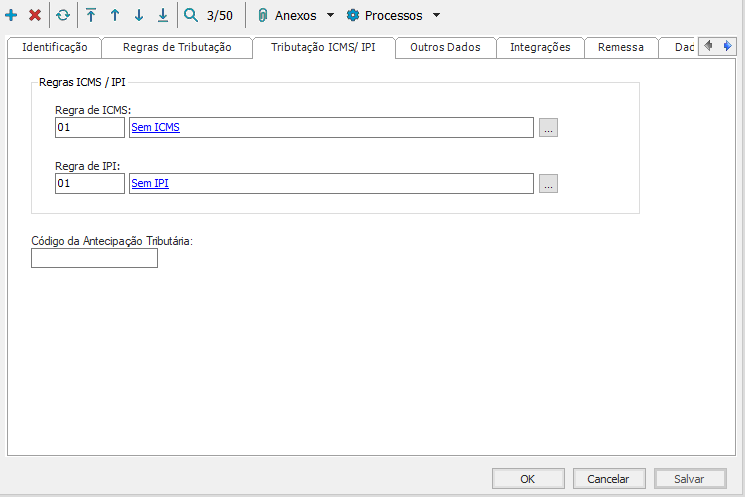Jump to last record arrow icon
The image size is (746, 501).
163,15
